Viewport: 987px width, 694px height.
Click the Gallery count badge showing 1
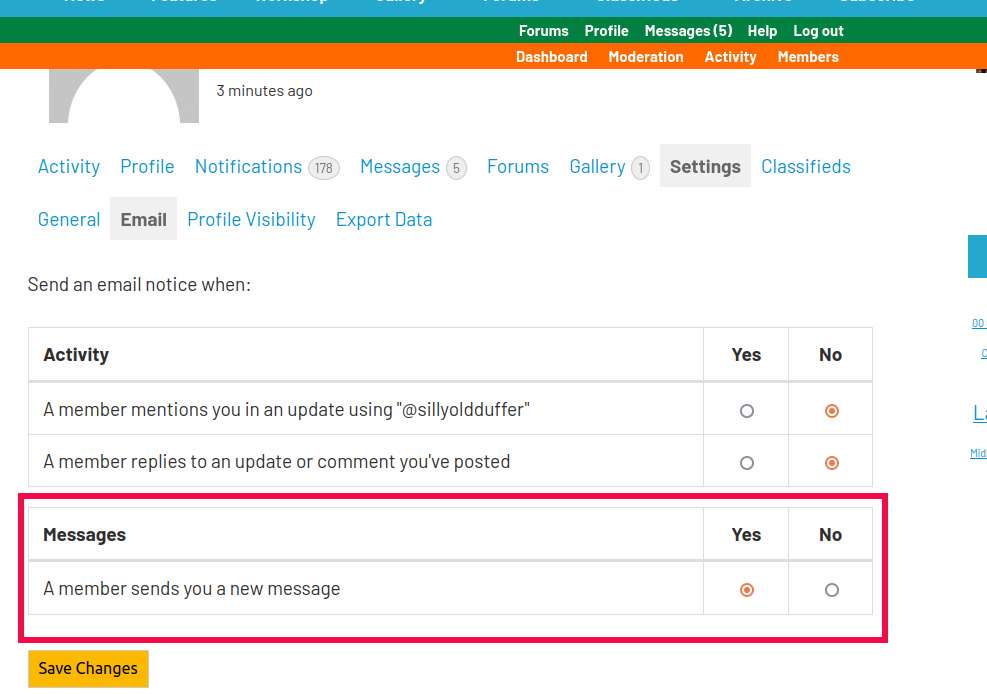tap(640, 168)
